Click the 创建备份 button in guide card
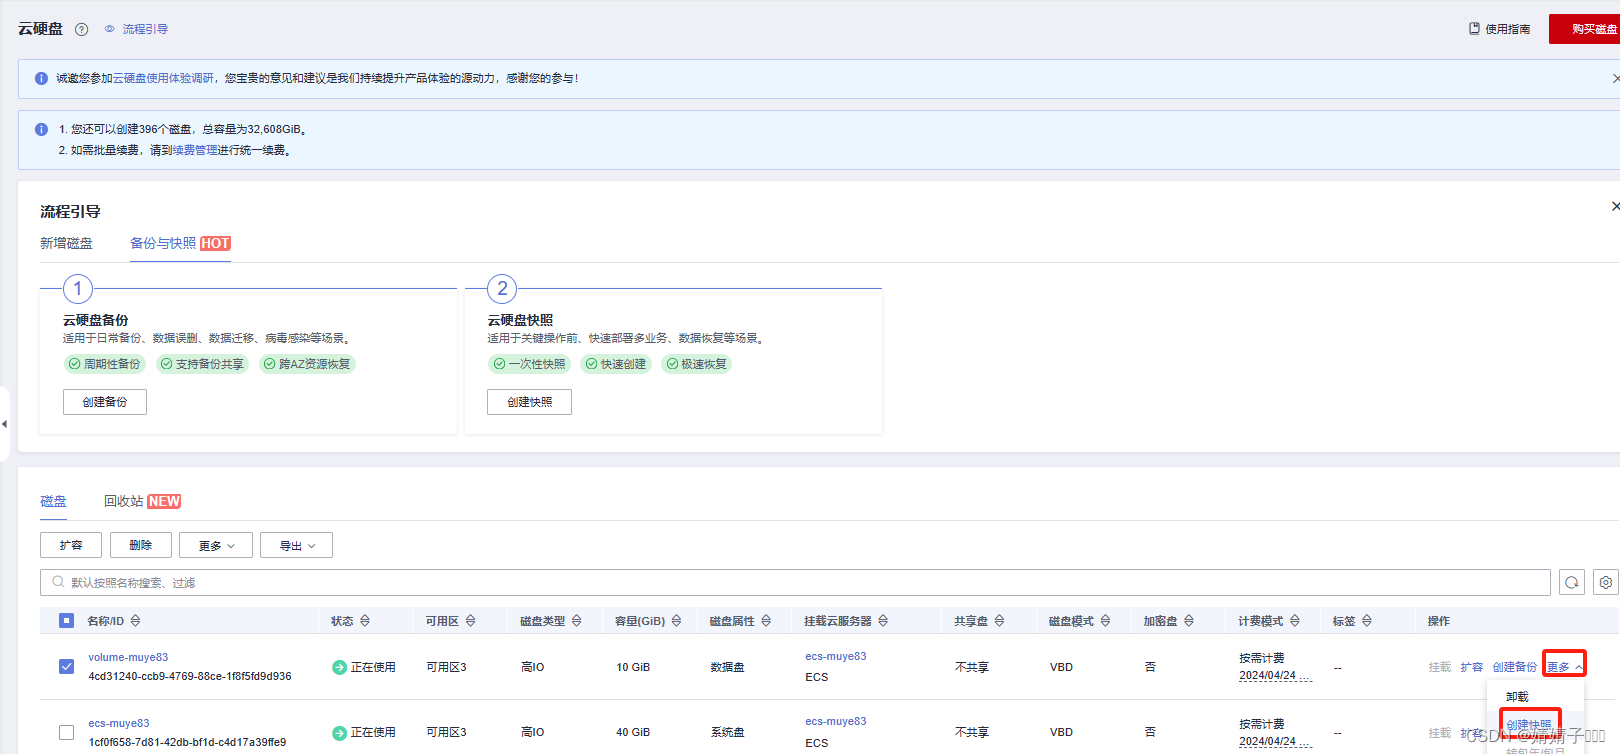Image resolution: width=1620 pixels, height=754 pixels. [x=105, y=402]
